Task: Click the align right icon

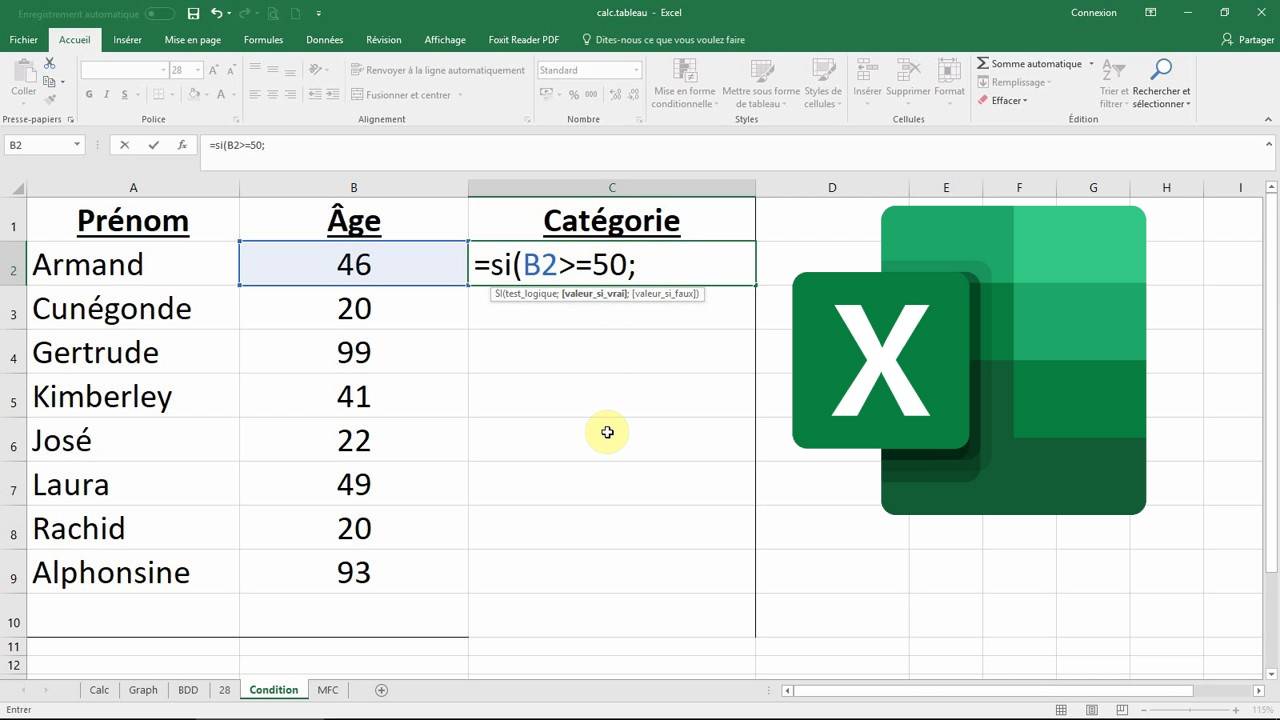Action: coord(290,95)
